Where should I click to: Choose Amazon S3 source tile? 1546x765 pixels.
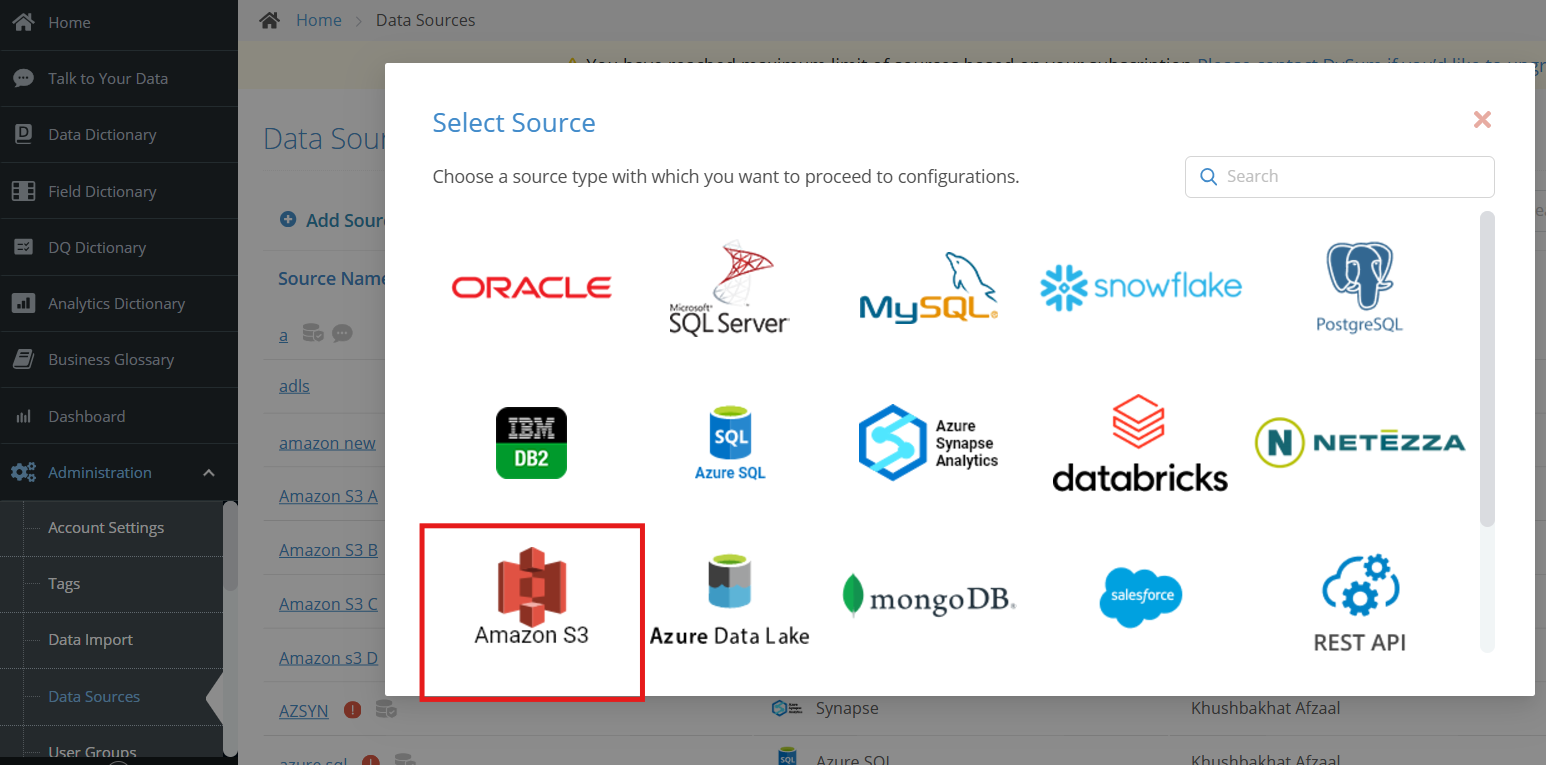click(531, 596)
